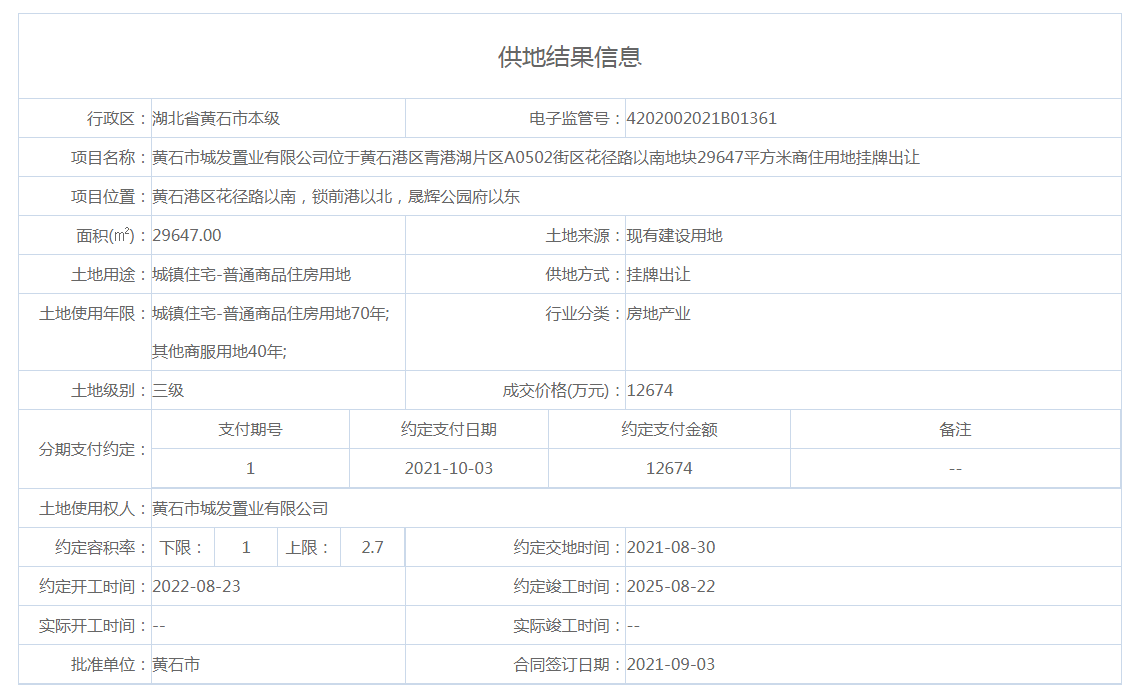
Task: Click the 约定开工时间 label
Action: (x=94, y=586)
